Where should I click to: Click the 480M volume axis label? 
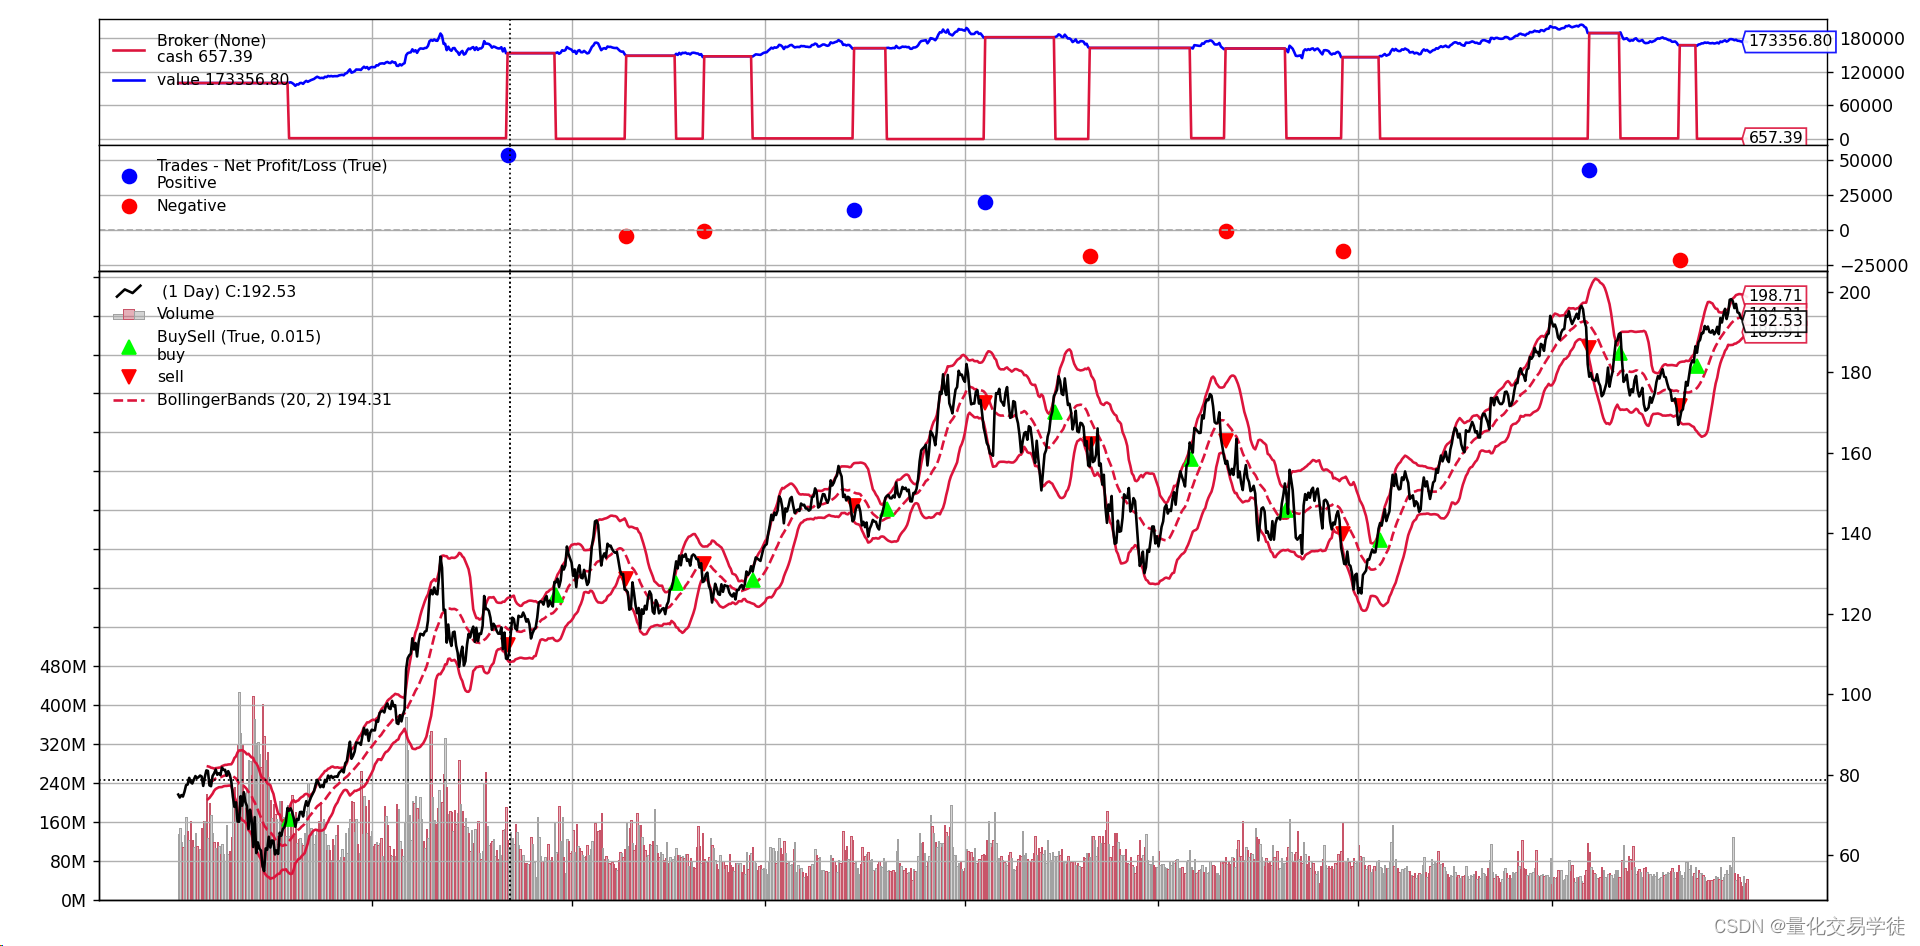coord(63,666)
